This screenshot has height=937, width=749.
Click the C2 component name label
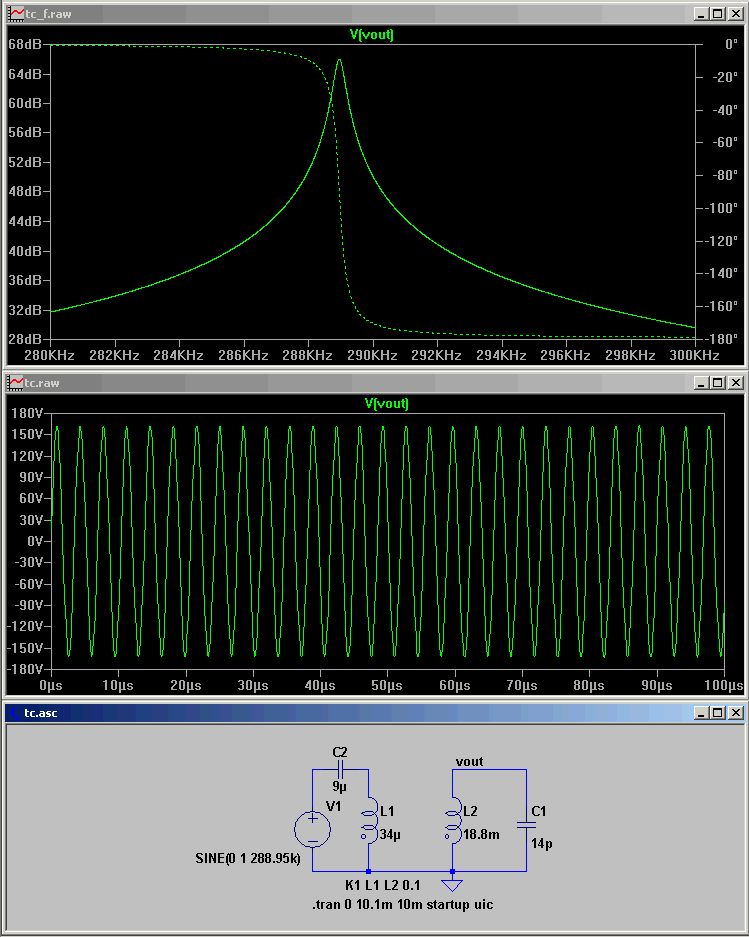[340, 752]
